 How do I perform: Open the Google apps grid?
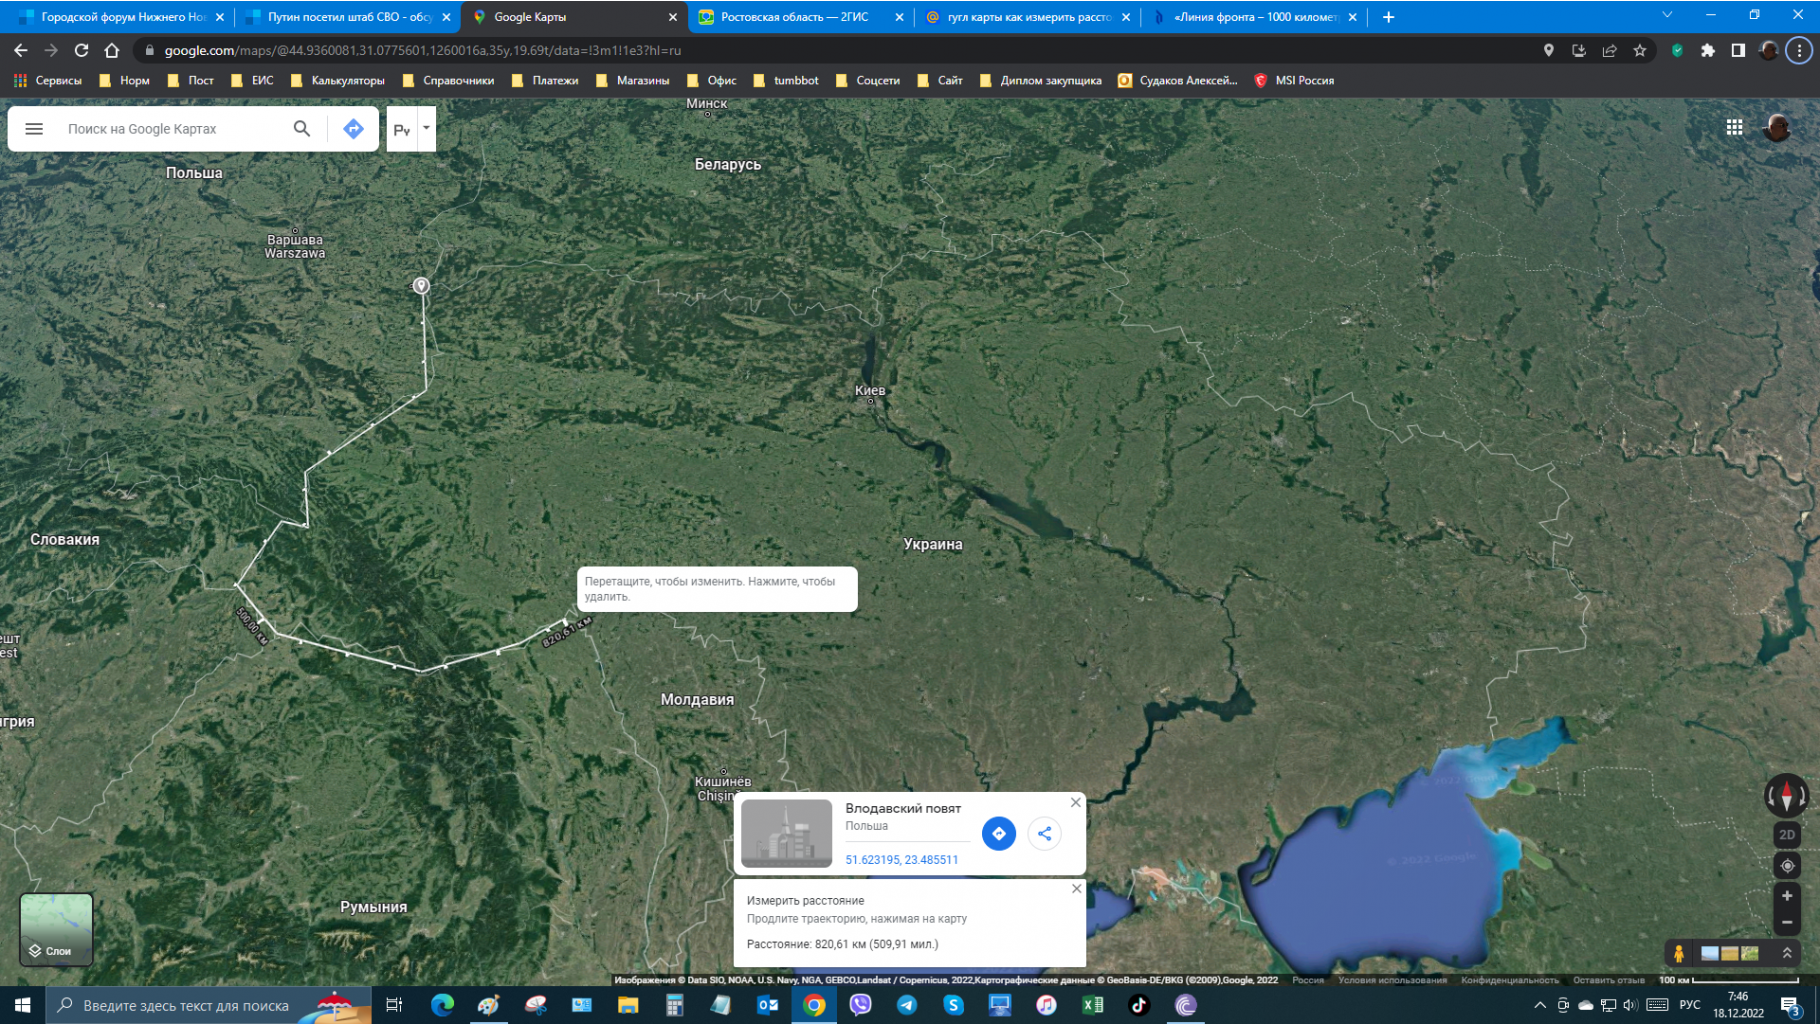coord(1735,127)
